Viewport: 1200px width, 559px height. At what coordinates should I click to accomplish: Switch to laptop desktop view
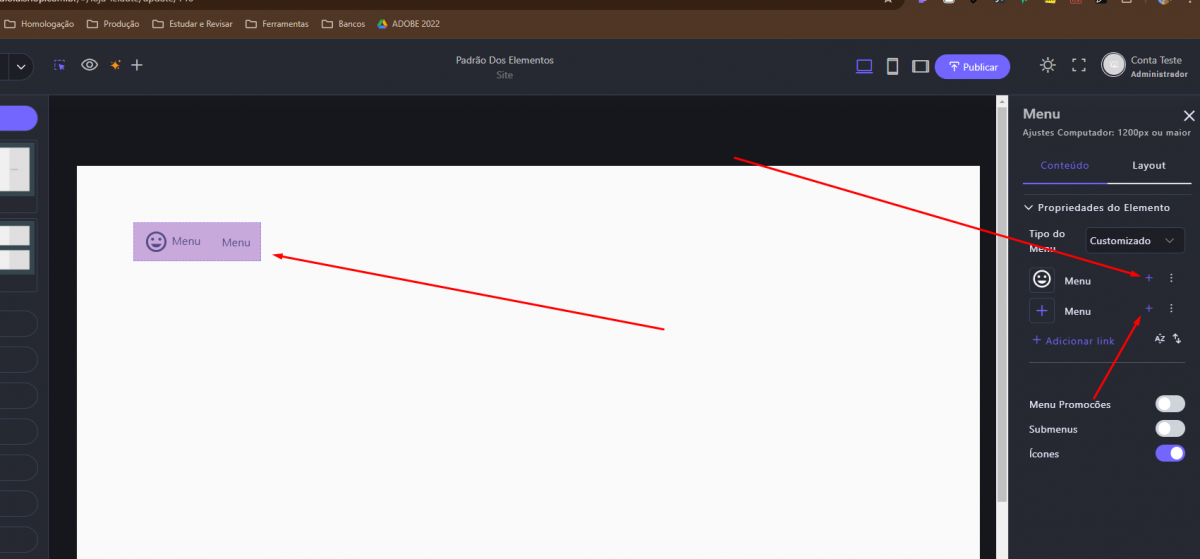coord(864,66)
